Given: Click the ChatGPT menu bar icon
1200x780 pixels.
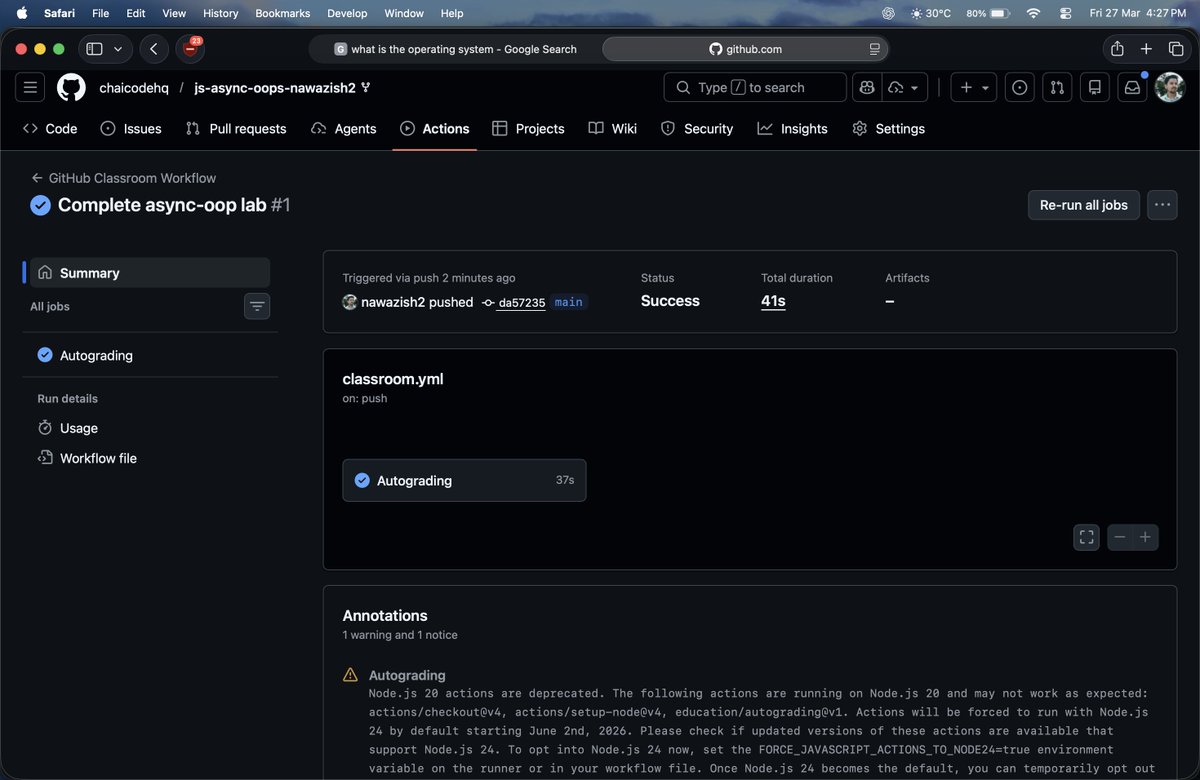Looking at the screenshot, I should pyautogui.click(x=888, y=13).
